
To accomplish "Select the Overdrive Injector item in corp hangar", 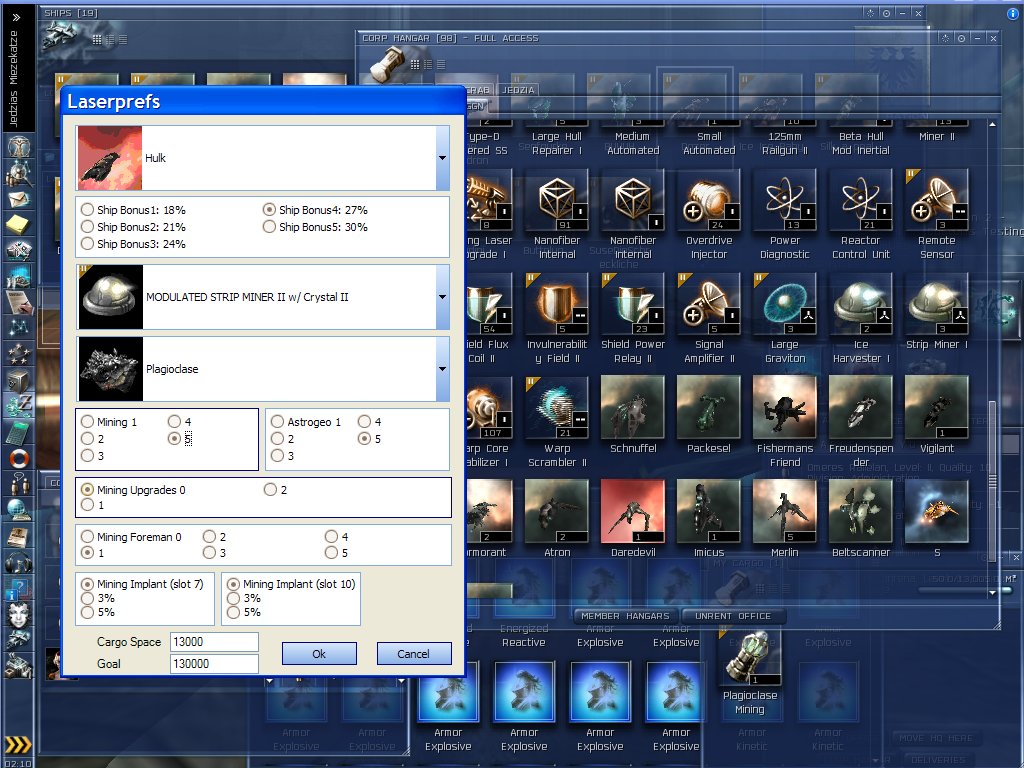I will point(709,200).
